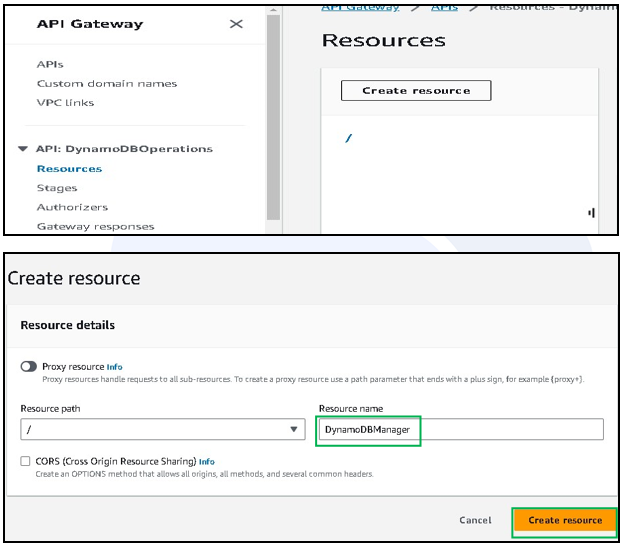
Task: Go to the API Gateway breadcrumb link
Action: pos(360,9)
